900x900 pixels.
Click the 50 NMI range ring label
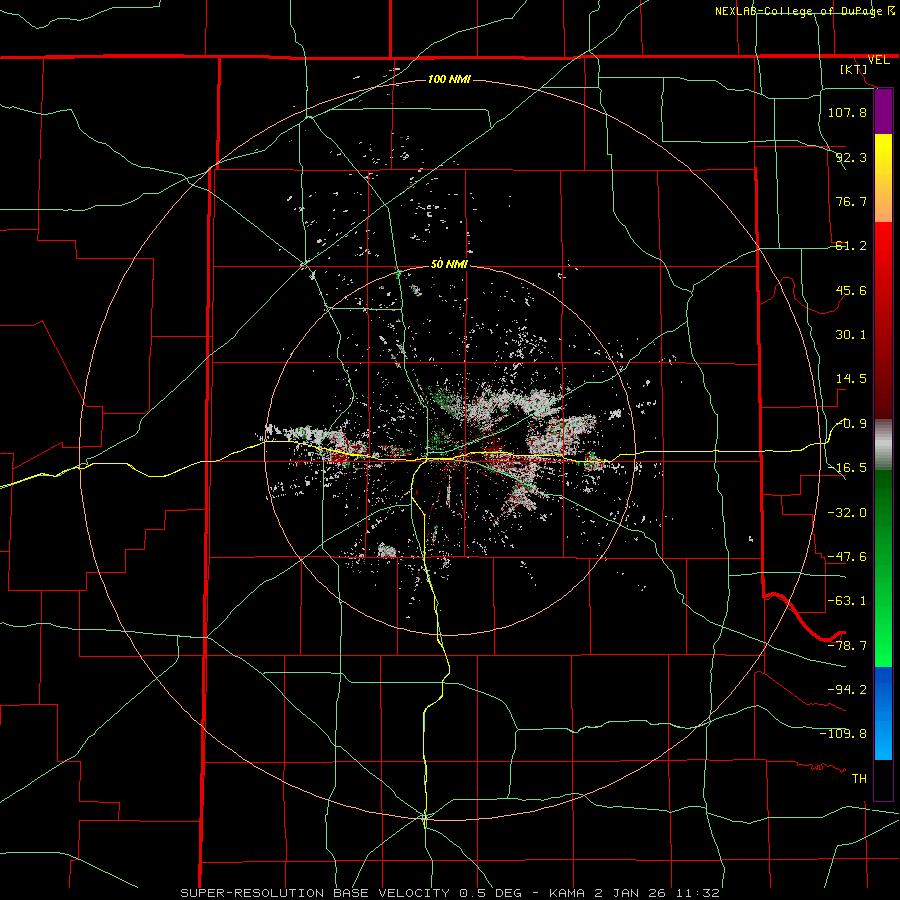point(449,265)
